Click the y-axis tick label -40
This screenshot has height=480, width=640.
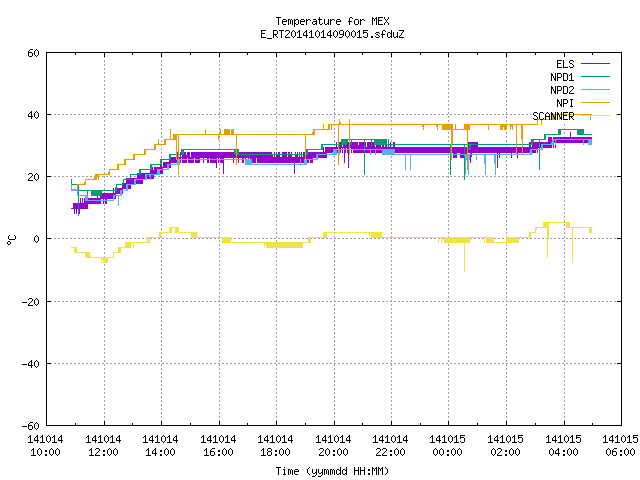[x=31, y=364]
